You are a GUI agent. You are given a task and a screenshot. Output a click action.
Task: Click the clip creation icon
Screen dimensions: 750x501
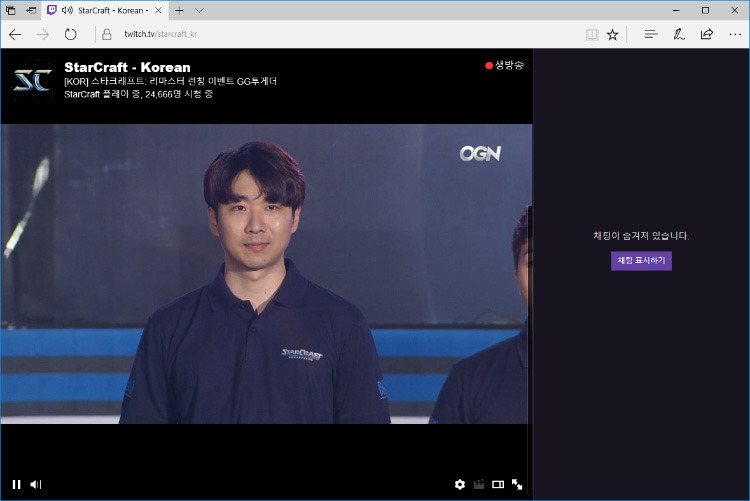coord(478,484)
